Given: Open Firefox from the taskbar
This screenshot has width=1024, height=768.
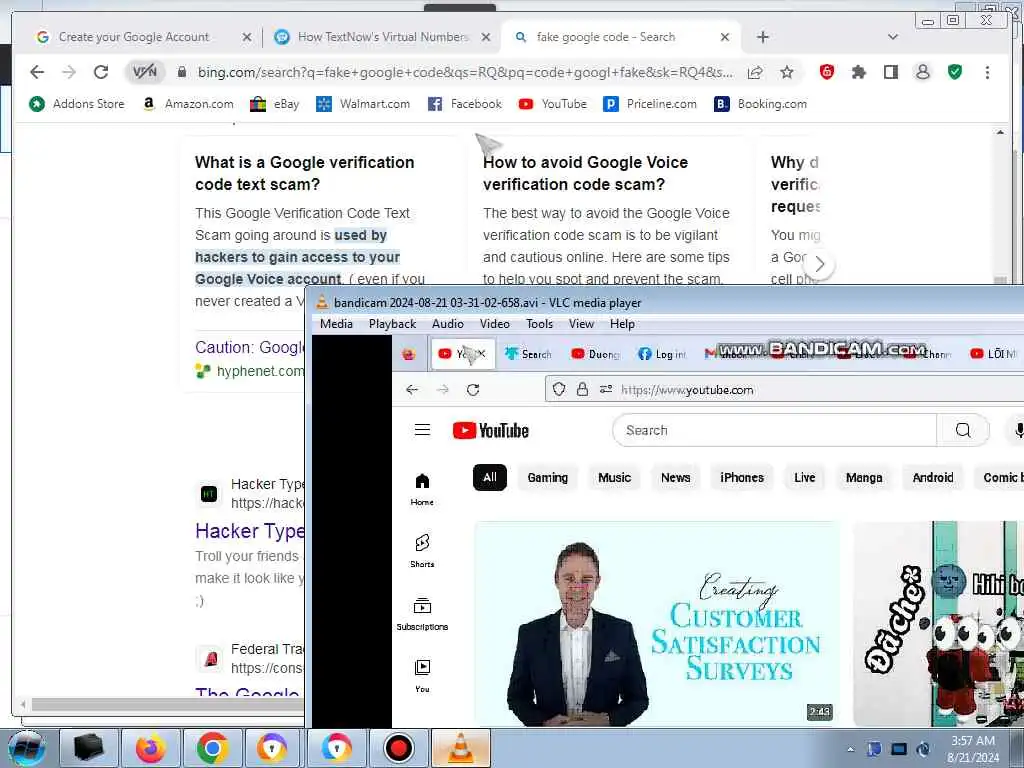Looking at the screenshot, I should pos(150,748).
